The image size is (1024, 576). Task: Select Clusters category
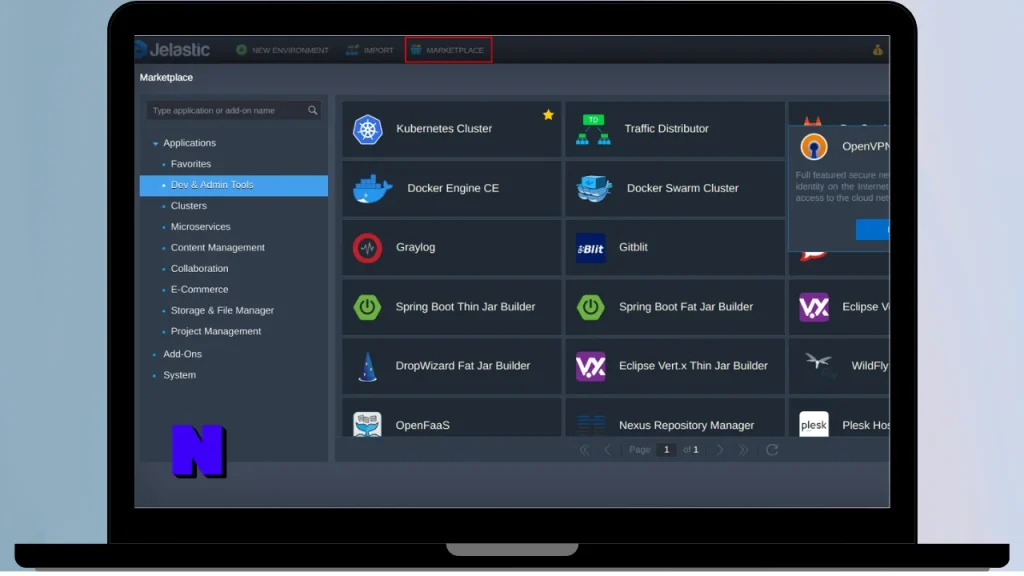(x=189, y=206)
